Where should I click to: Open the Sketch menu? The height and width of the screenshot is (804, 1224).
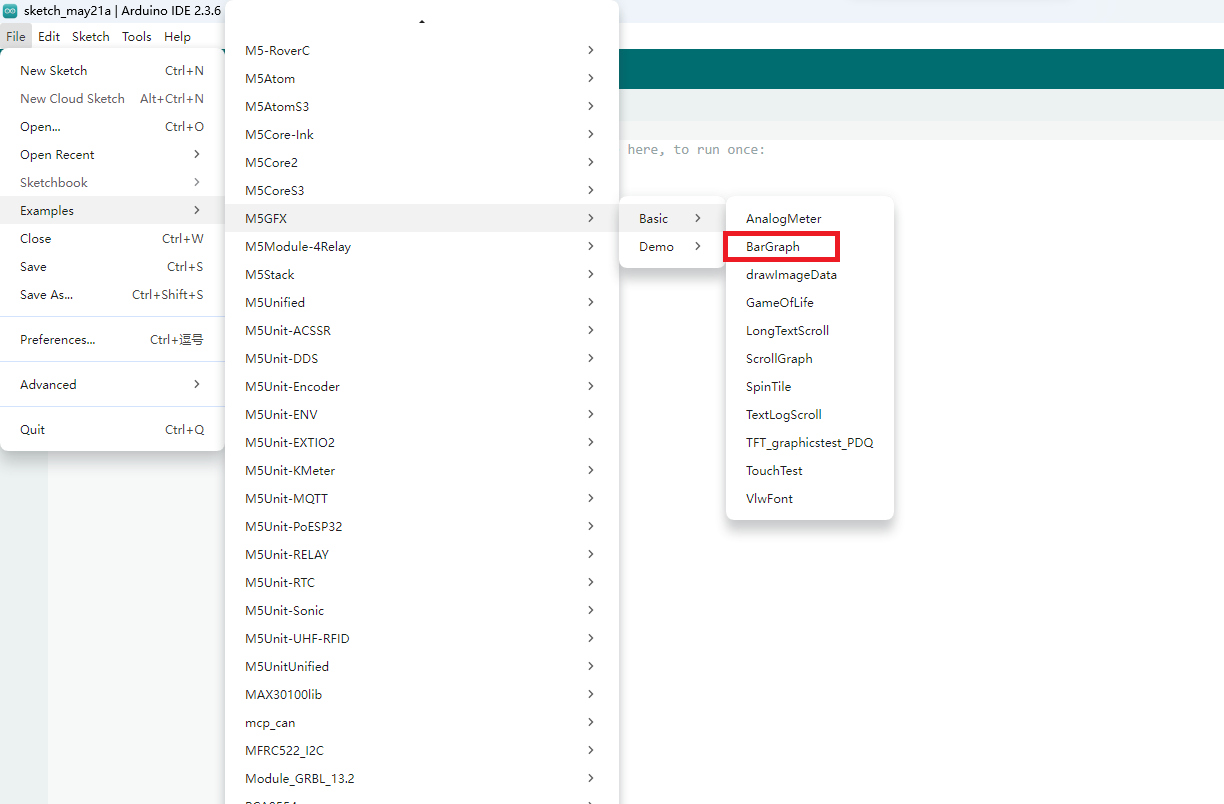coord(91,37)
